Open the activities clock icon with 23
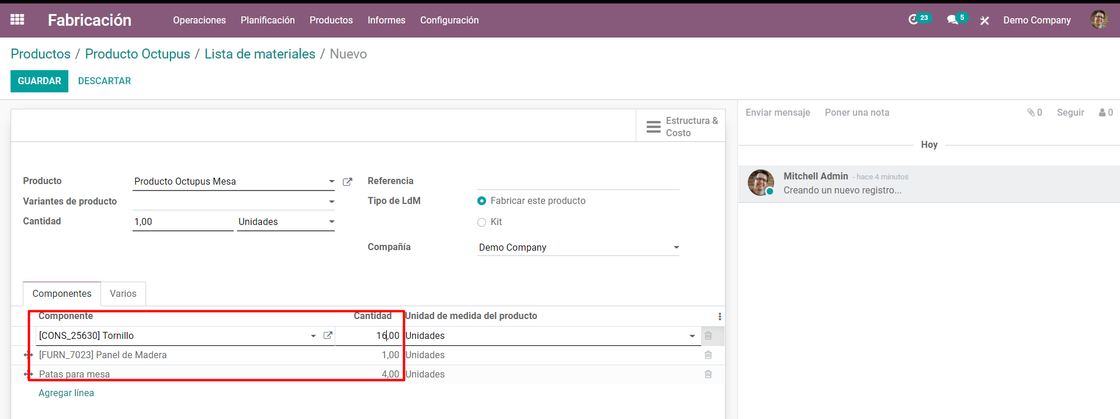 click(919, 19)
